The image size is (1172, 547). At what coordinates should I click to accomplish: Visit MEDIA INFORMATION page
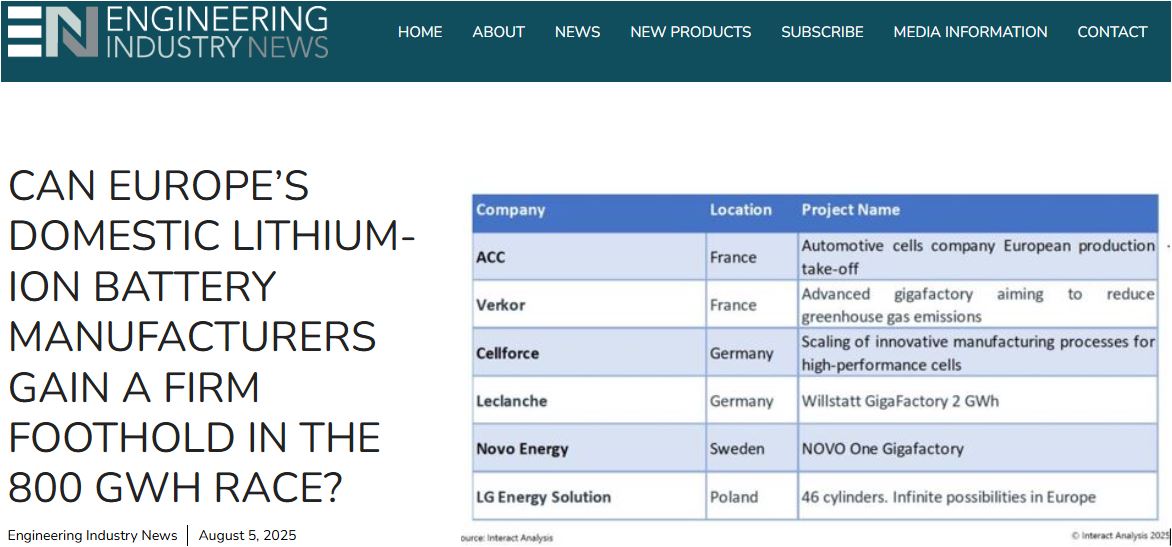[970, 32]
